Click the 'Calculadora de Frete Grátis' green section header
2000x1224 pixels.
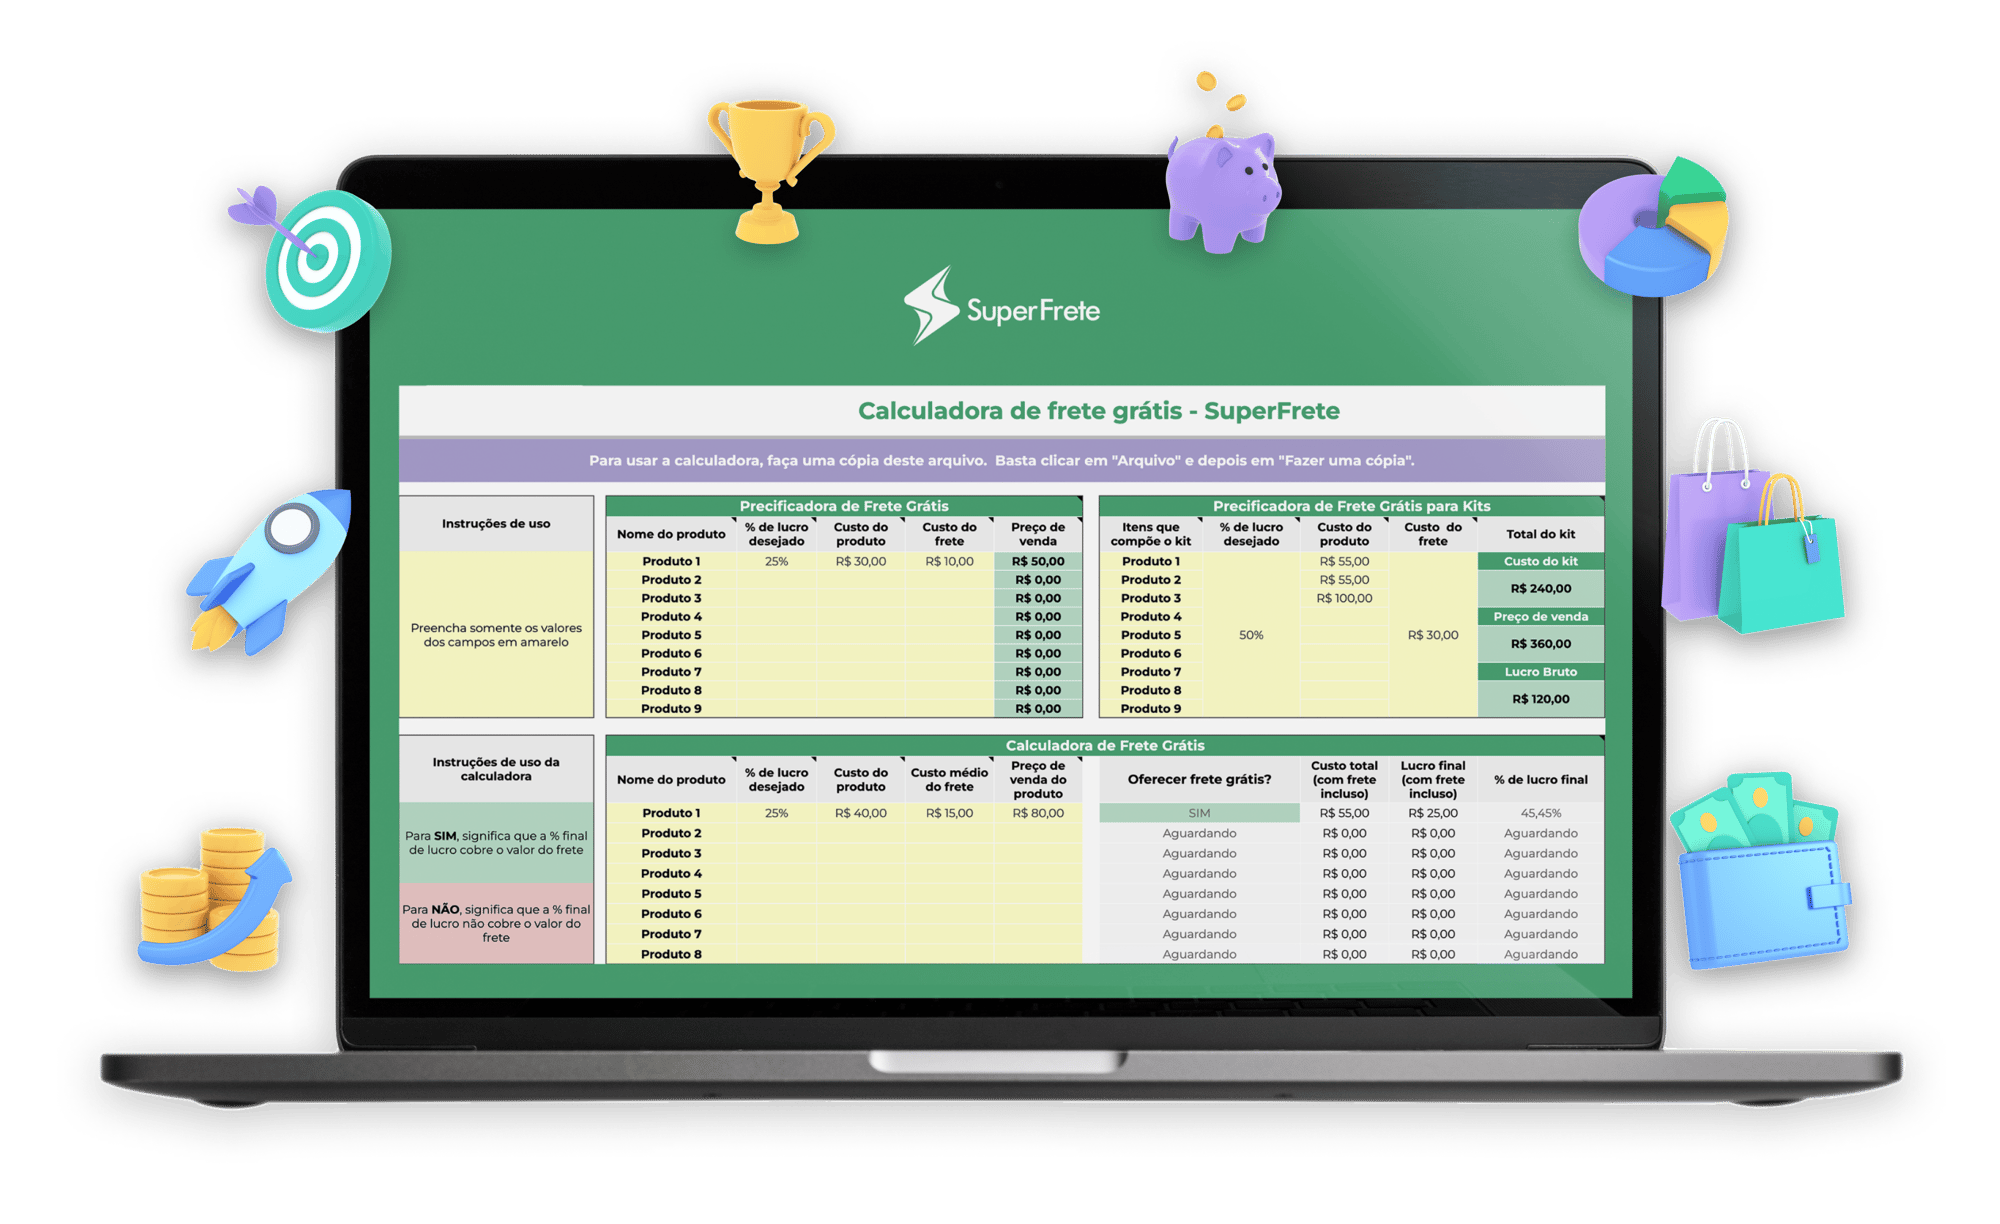pyautogui.click(x=1105, y=745)
